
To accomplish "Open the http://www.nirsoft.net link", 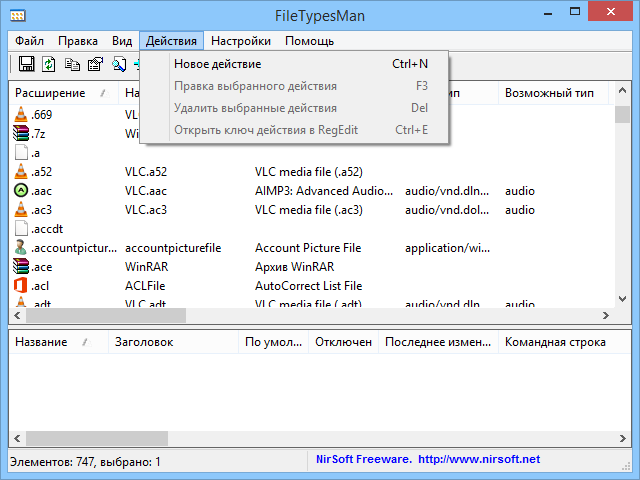I will click(479, 460).
